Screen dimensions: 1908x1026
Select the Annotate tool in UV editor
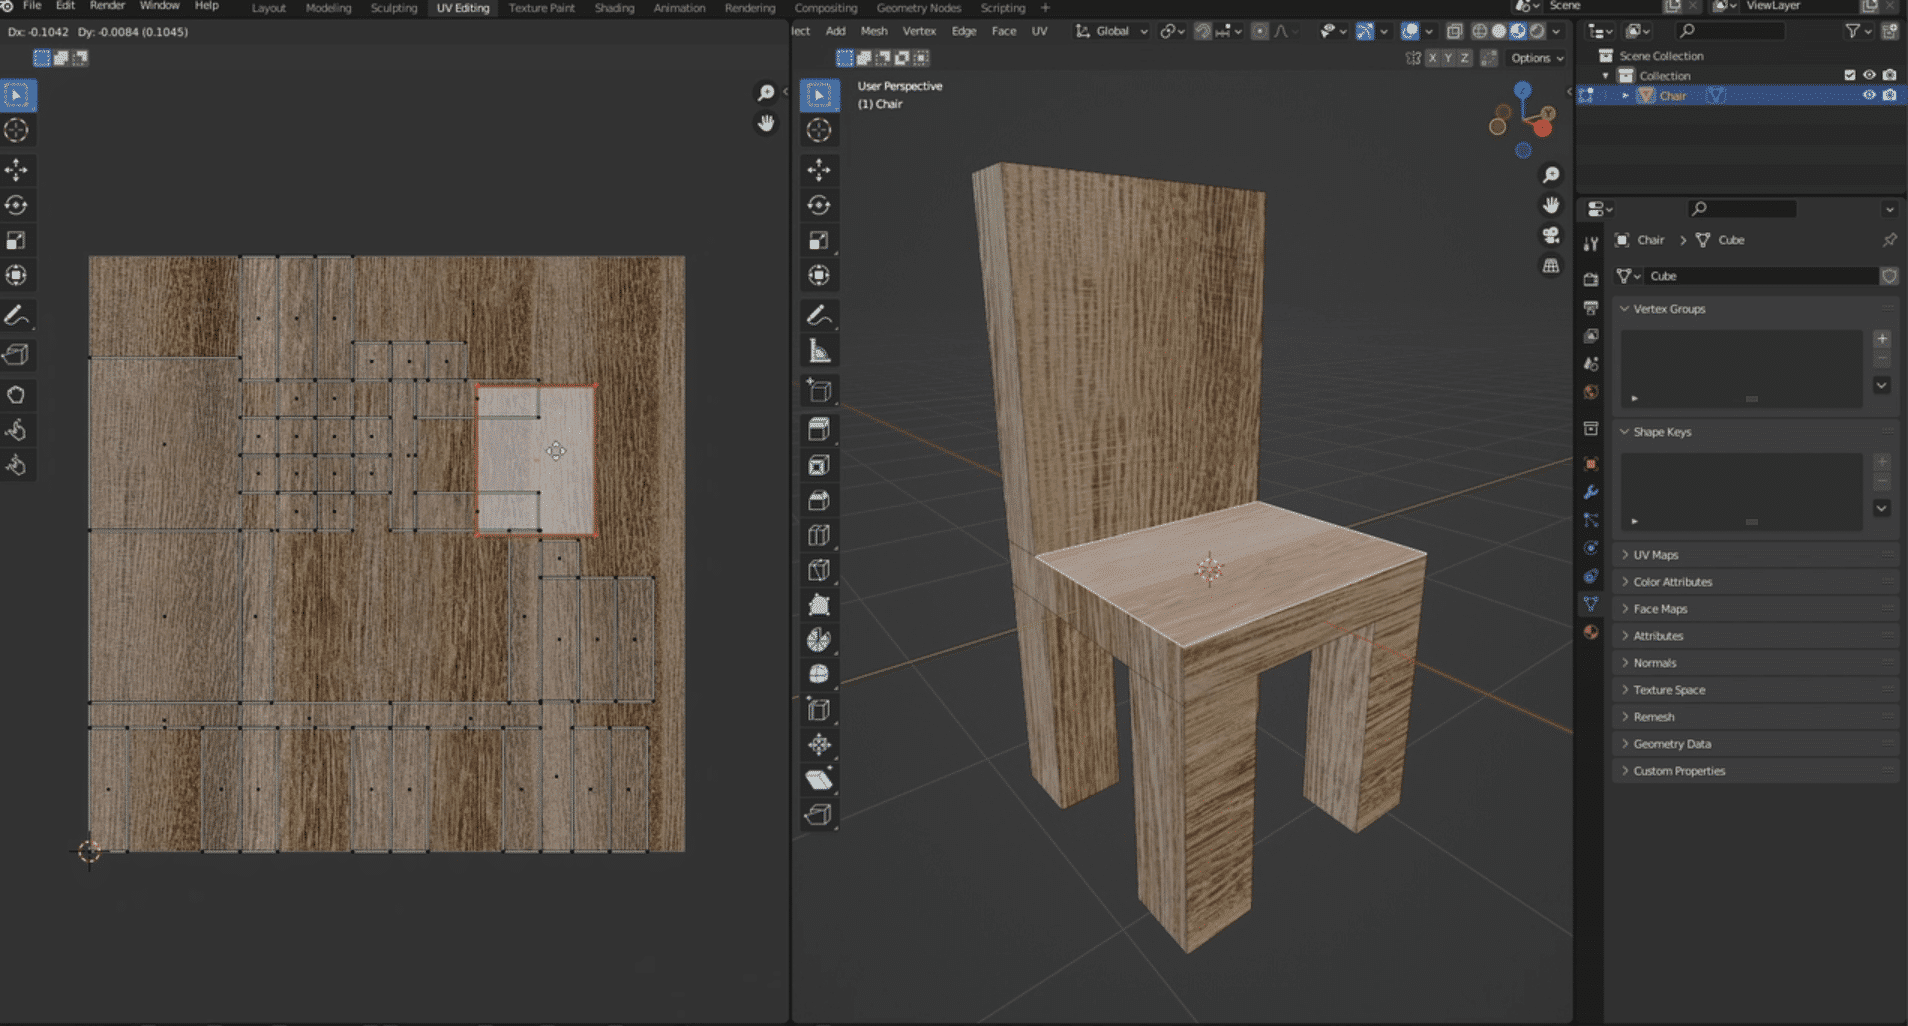click(x=17, y=316)
